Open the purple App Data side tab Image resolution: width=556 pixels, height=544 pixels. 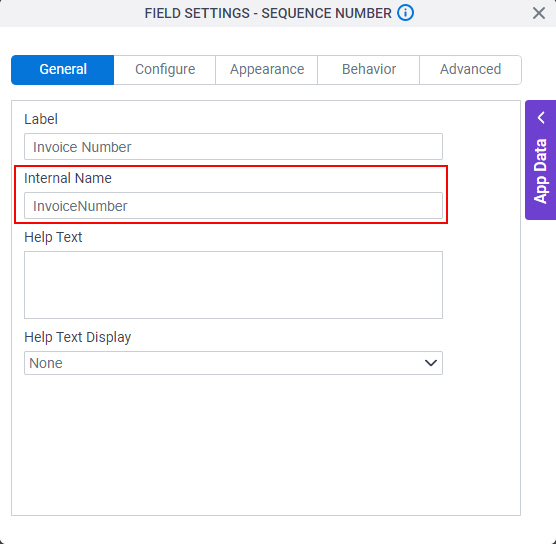pyautogui.click(x=540, y=160)
